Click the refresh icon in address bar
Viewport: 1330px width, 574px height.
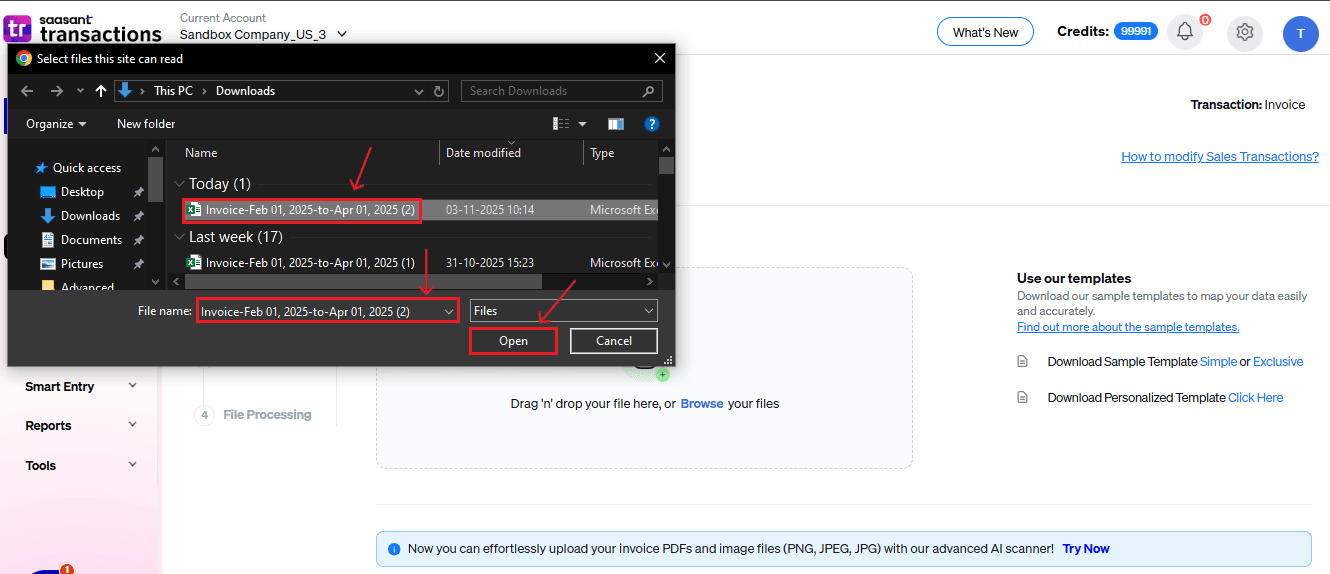[439, 91]
